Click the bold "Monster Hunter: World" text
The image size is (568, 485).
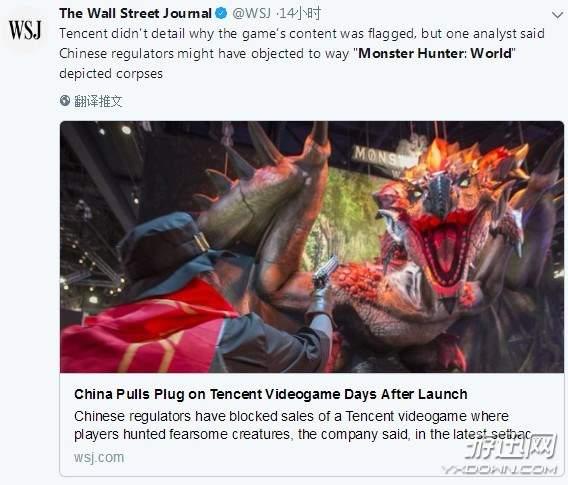tap(435, 53)
